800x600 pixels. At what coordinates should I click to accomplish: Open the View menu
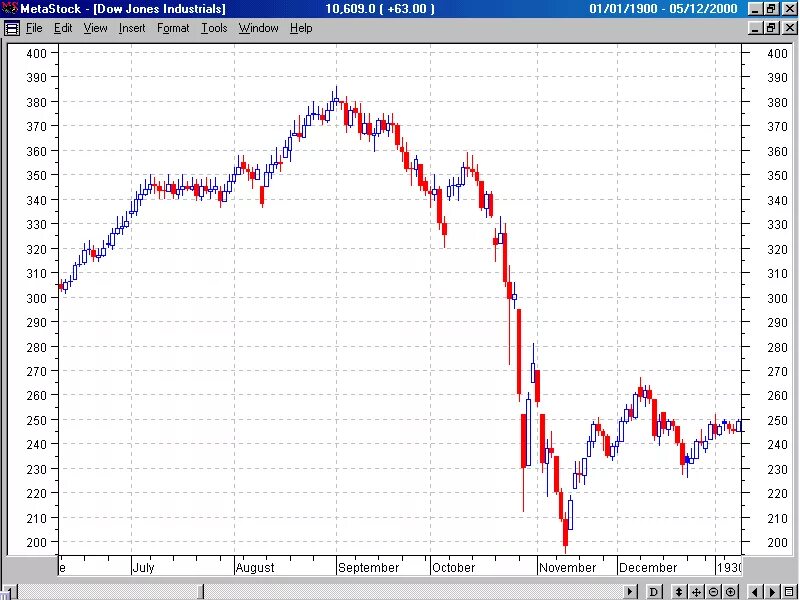[x=95, y=28]
